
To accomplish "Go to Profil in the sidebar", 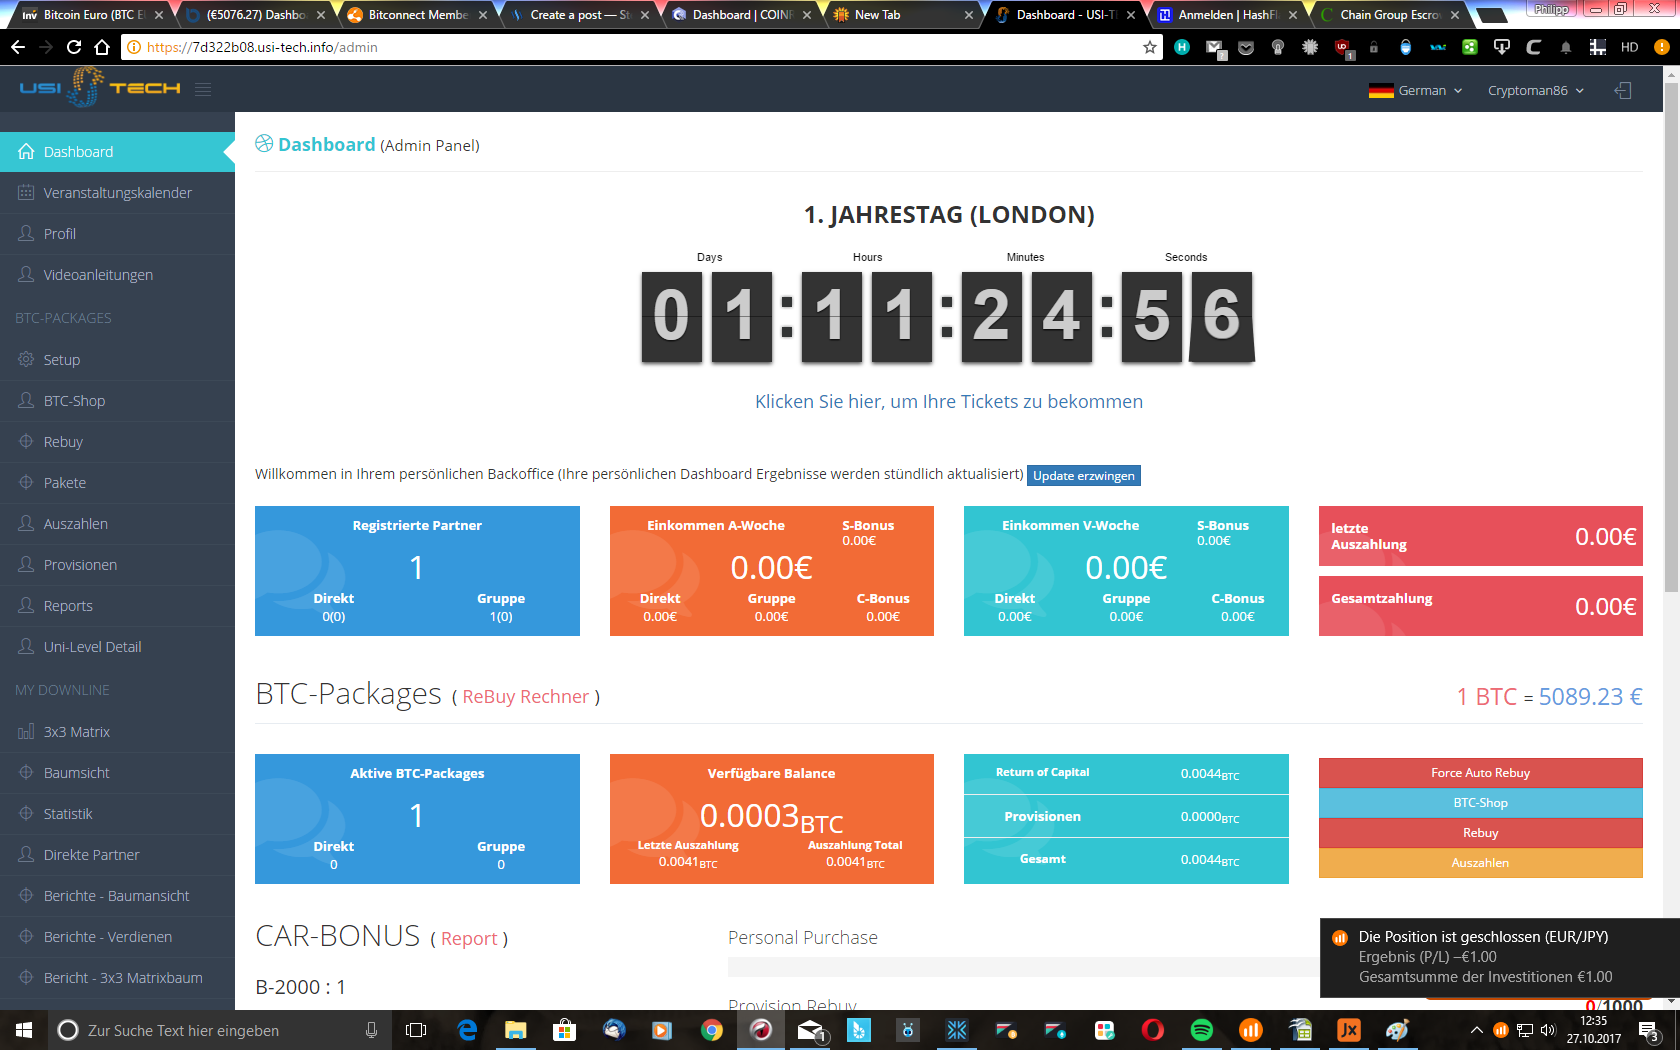I will (x=117, y=234).
